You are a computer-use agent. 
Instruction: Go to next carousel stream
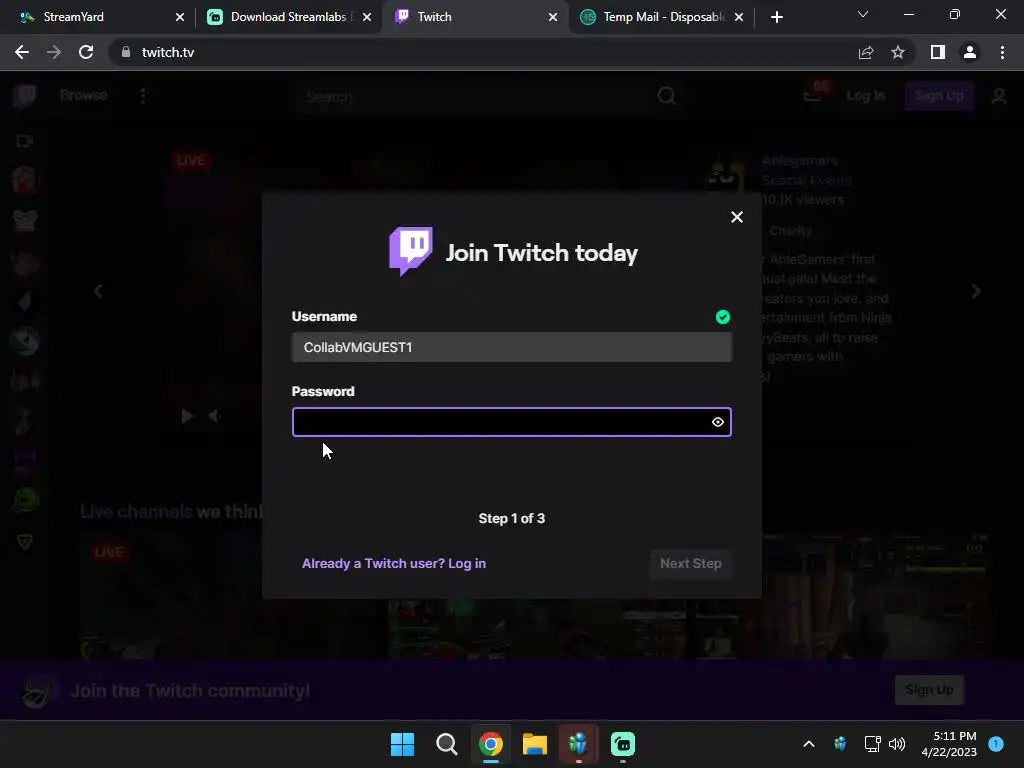976,291
